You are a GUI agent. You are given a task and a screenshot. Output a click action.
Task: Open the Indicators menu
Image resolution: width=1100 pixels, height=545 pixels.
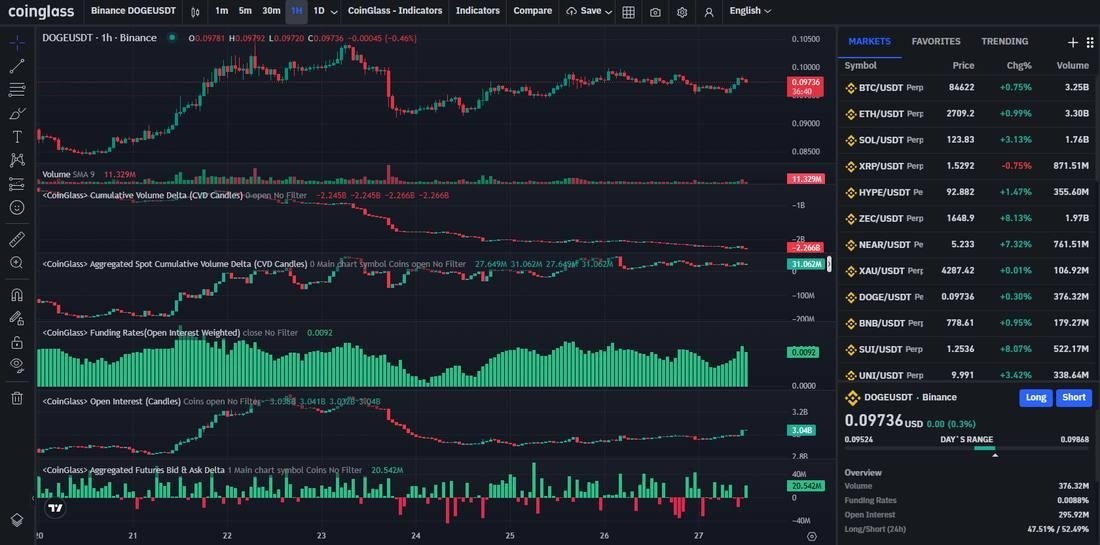pos(478,11)
